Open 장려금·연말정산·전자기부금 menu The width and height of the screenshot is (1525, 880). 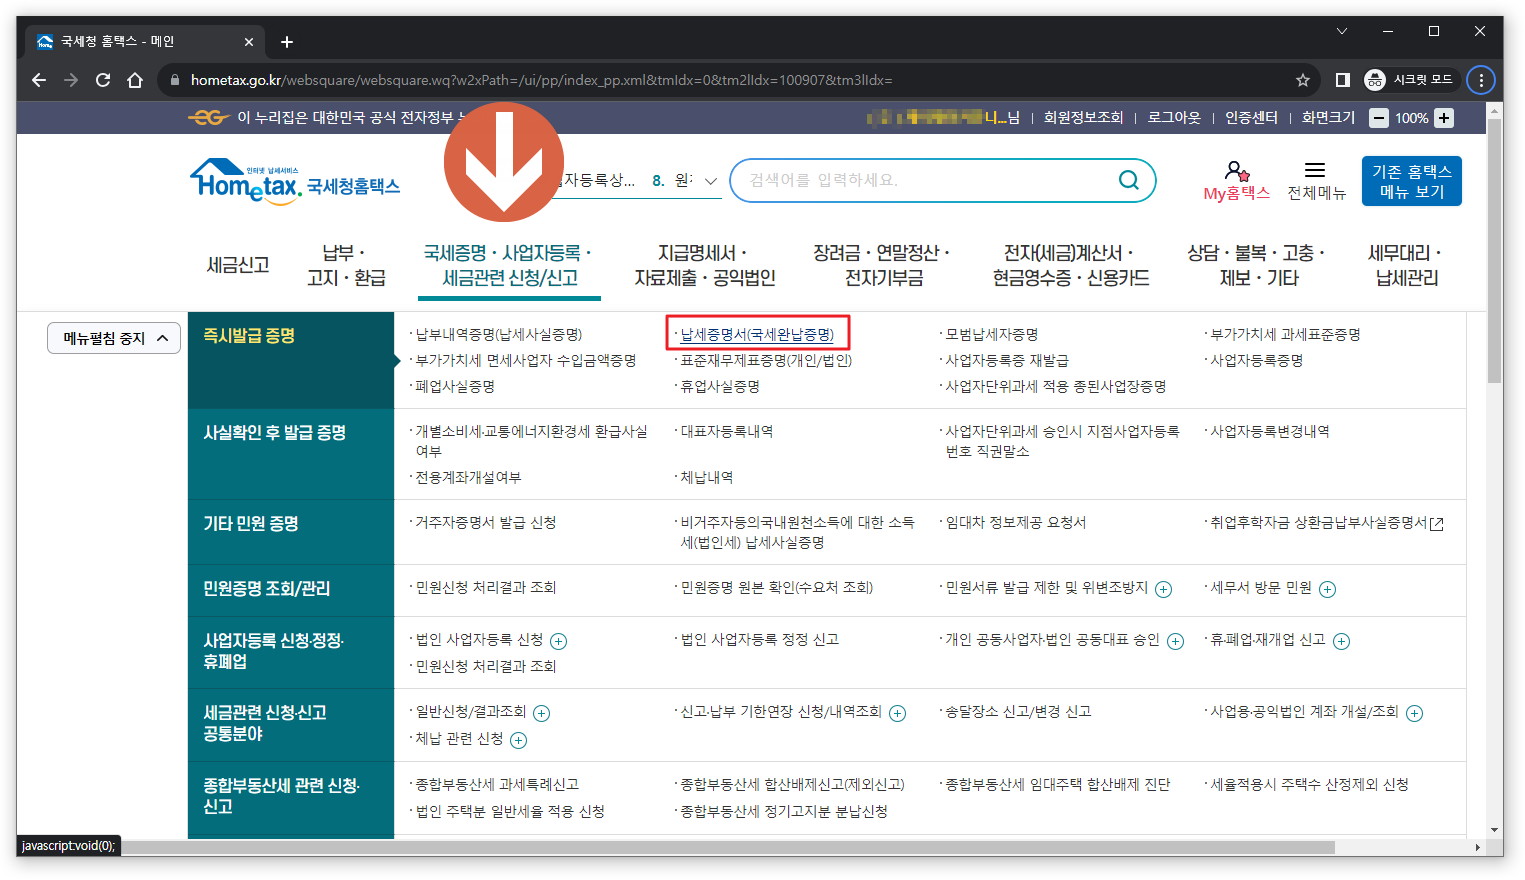[883, 265]
